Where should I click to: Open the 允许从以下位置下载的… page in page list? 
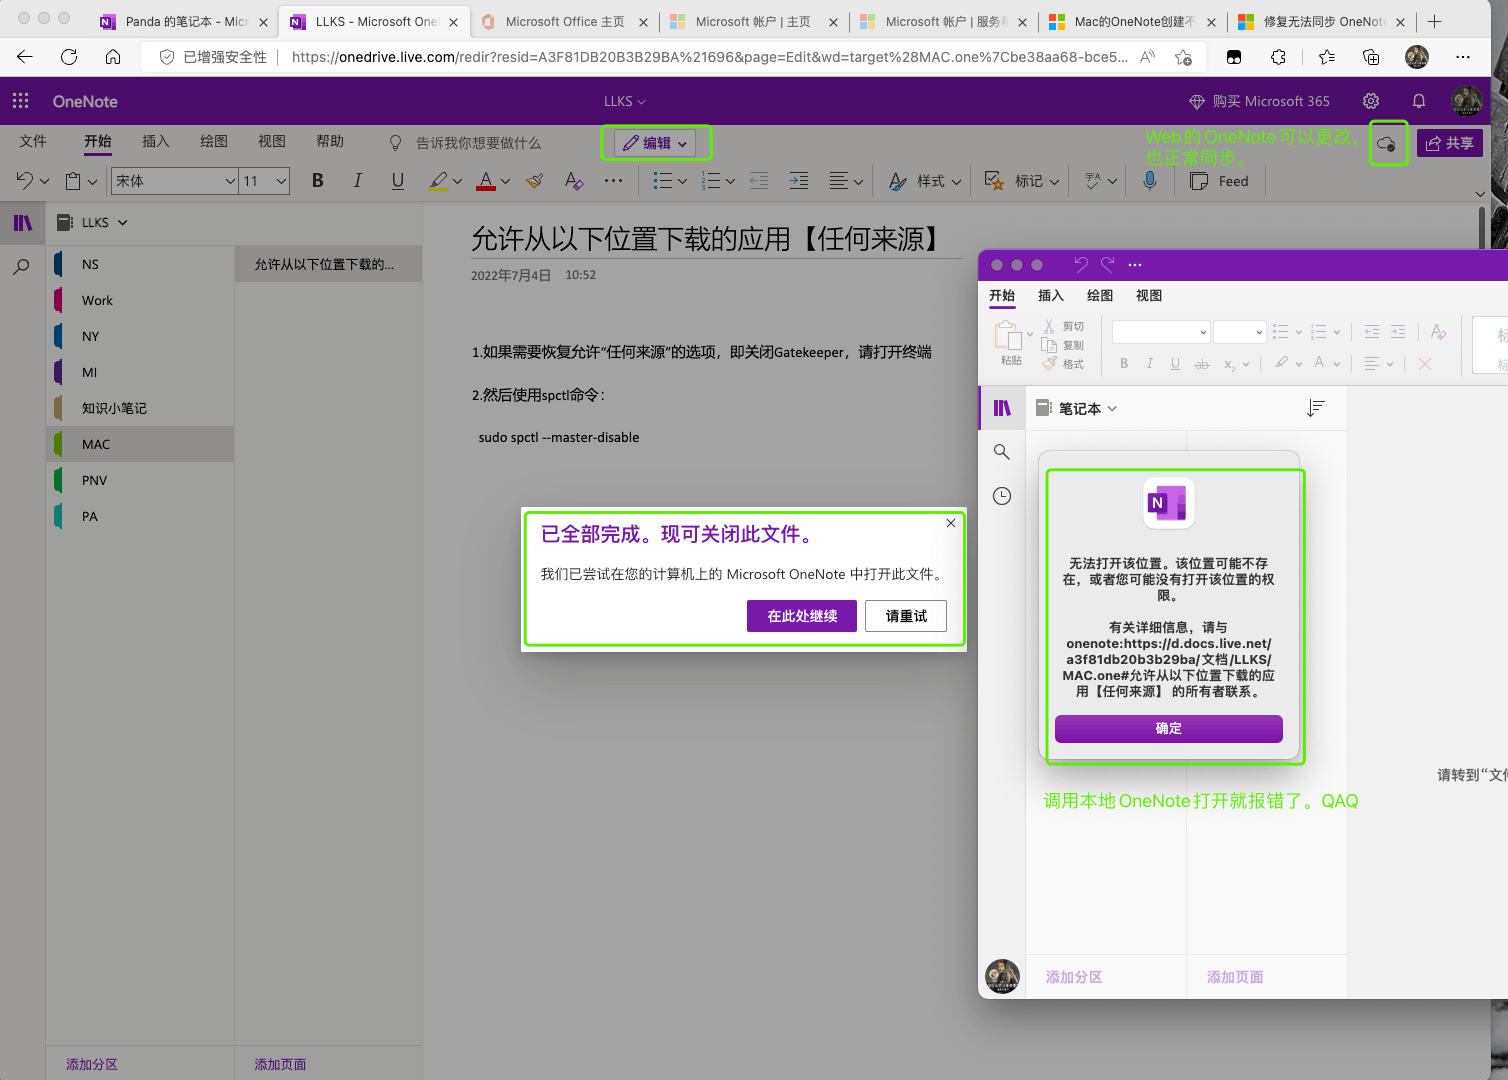(x=328, y=264)
